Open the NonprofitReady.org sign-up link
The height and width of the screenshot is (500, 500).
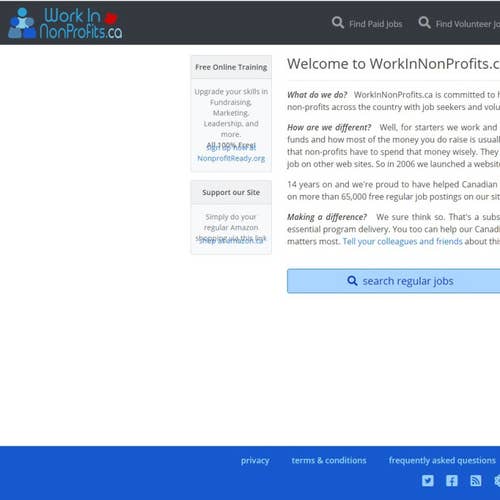pos(231,153)
